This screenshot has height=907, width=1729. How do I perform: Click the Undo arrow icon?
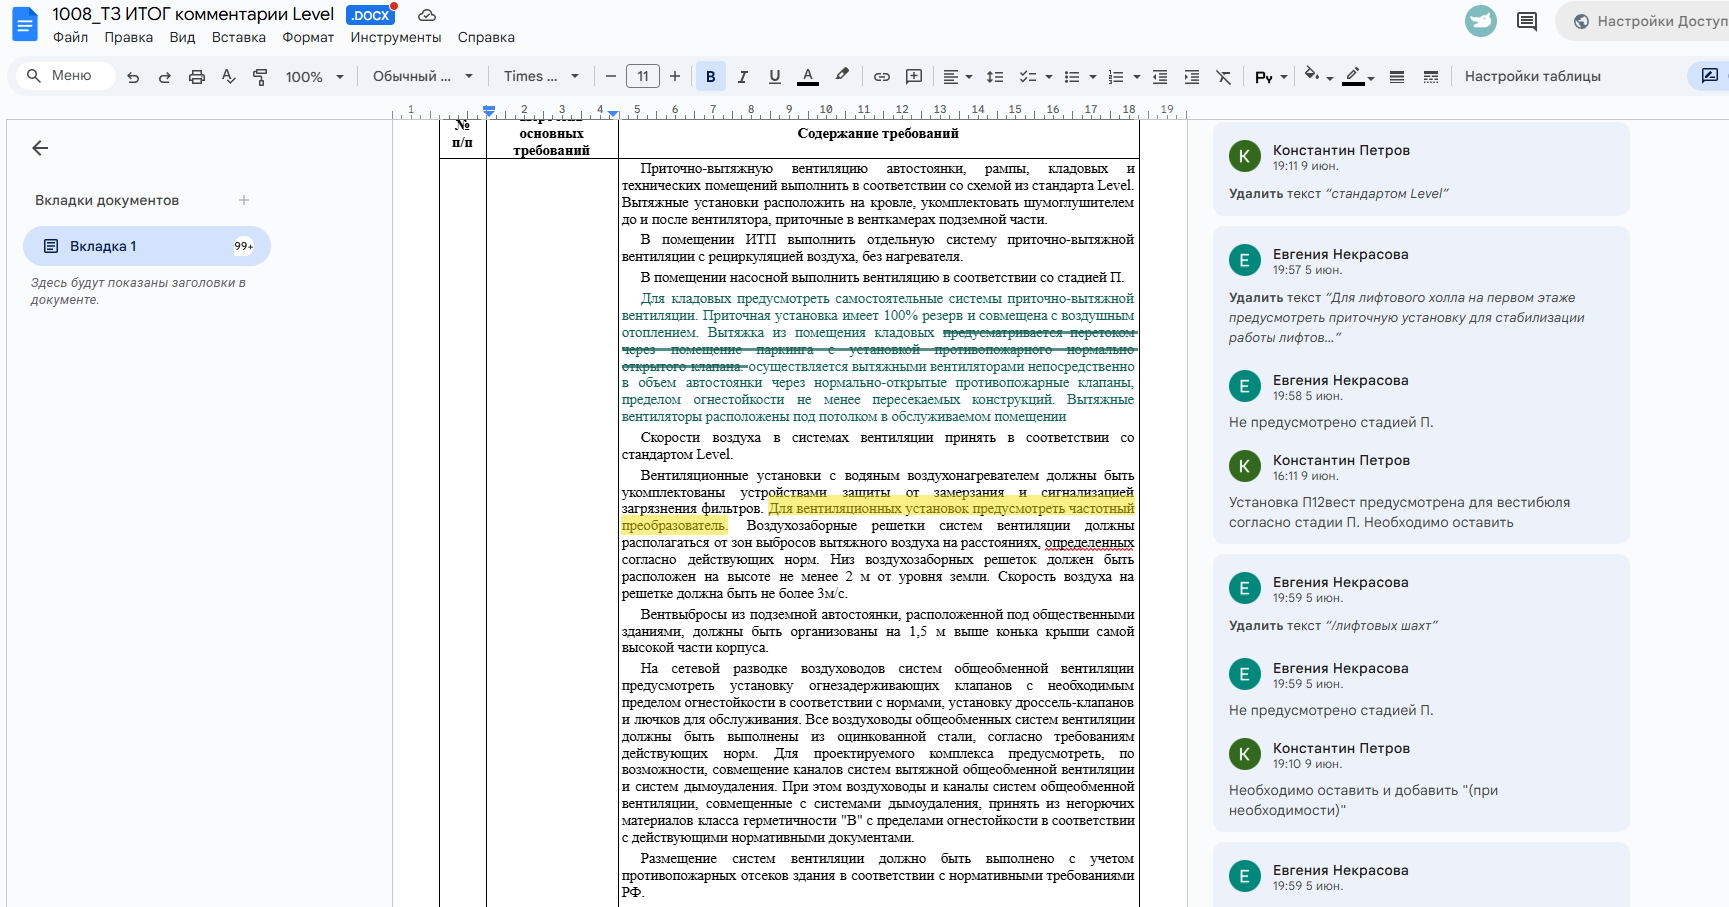133,77
